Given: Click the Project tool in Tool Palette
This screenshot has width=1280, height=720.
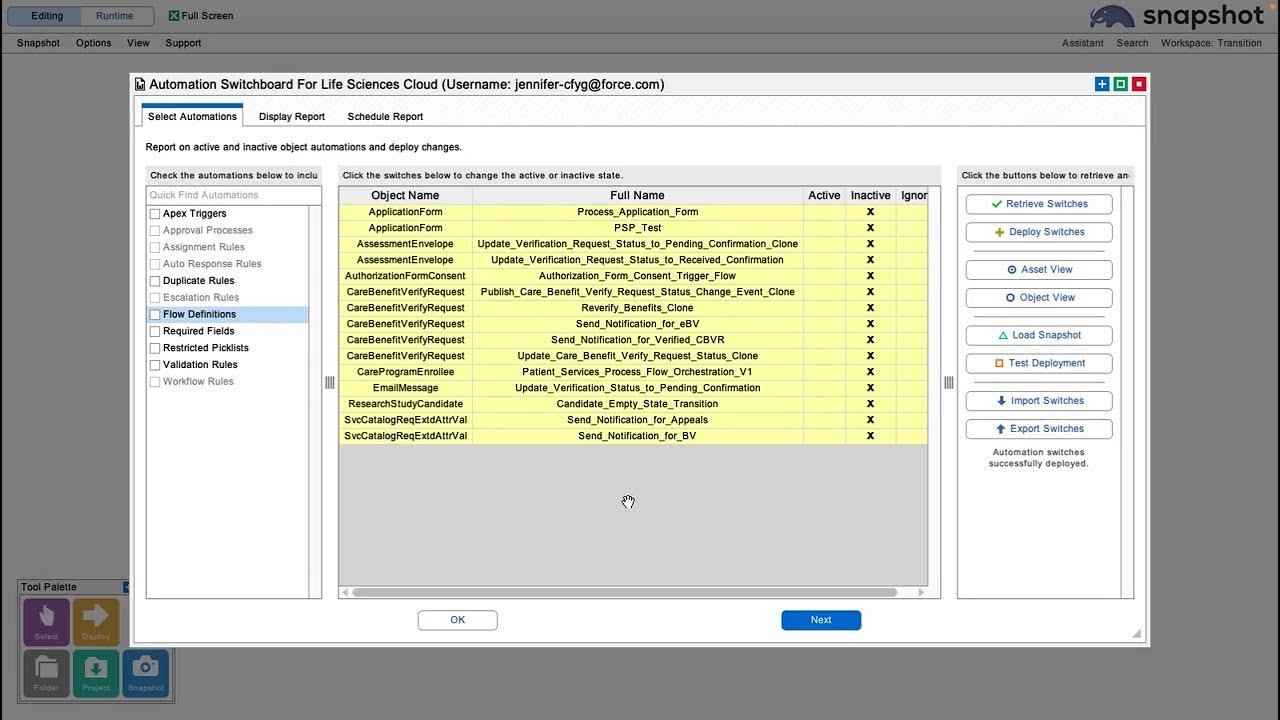Looking at the screenshot, I should (96, 673).
